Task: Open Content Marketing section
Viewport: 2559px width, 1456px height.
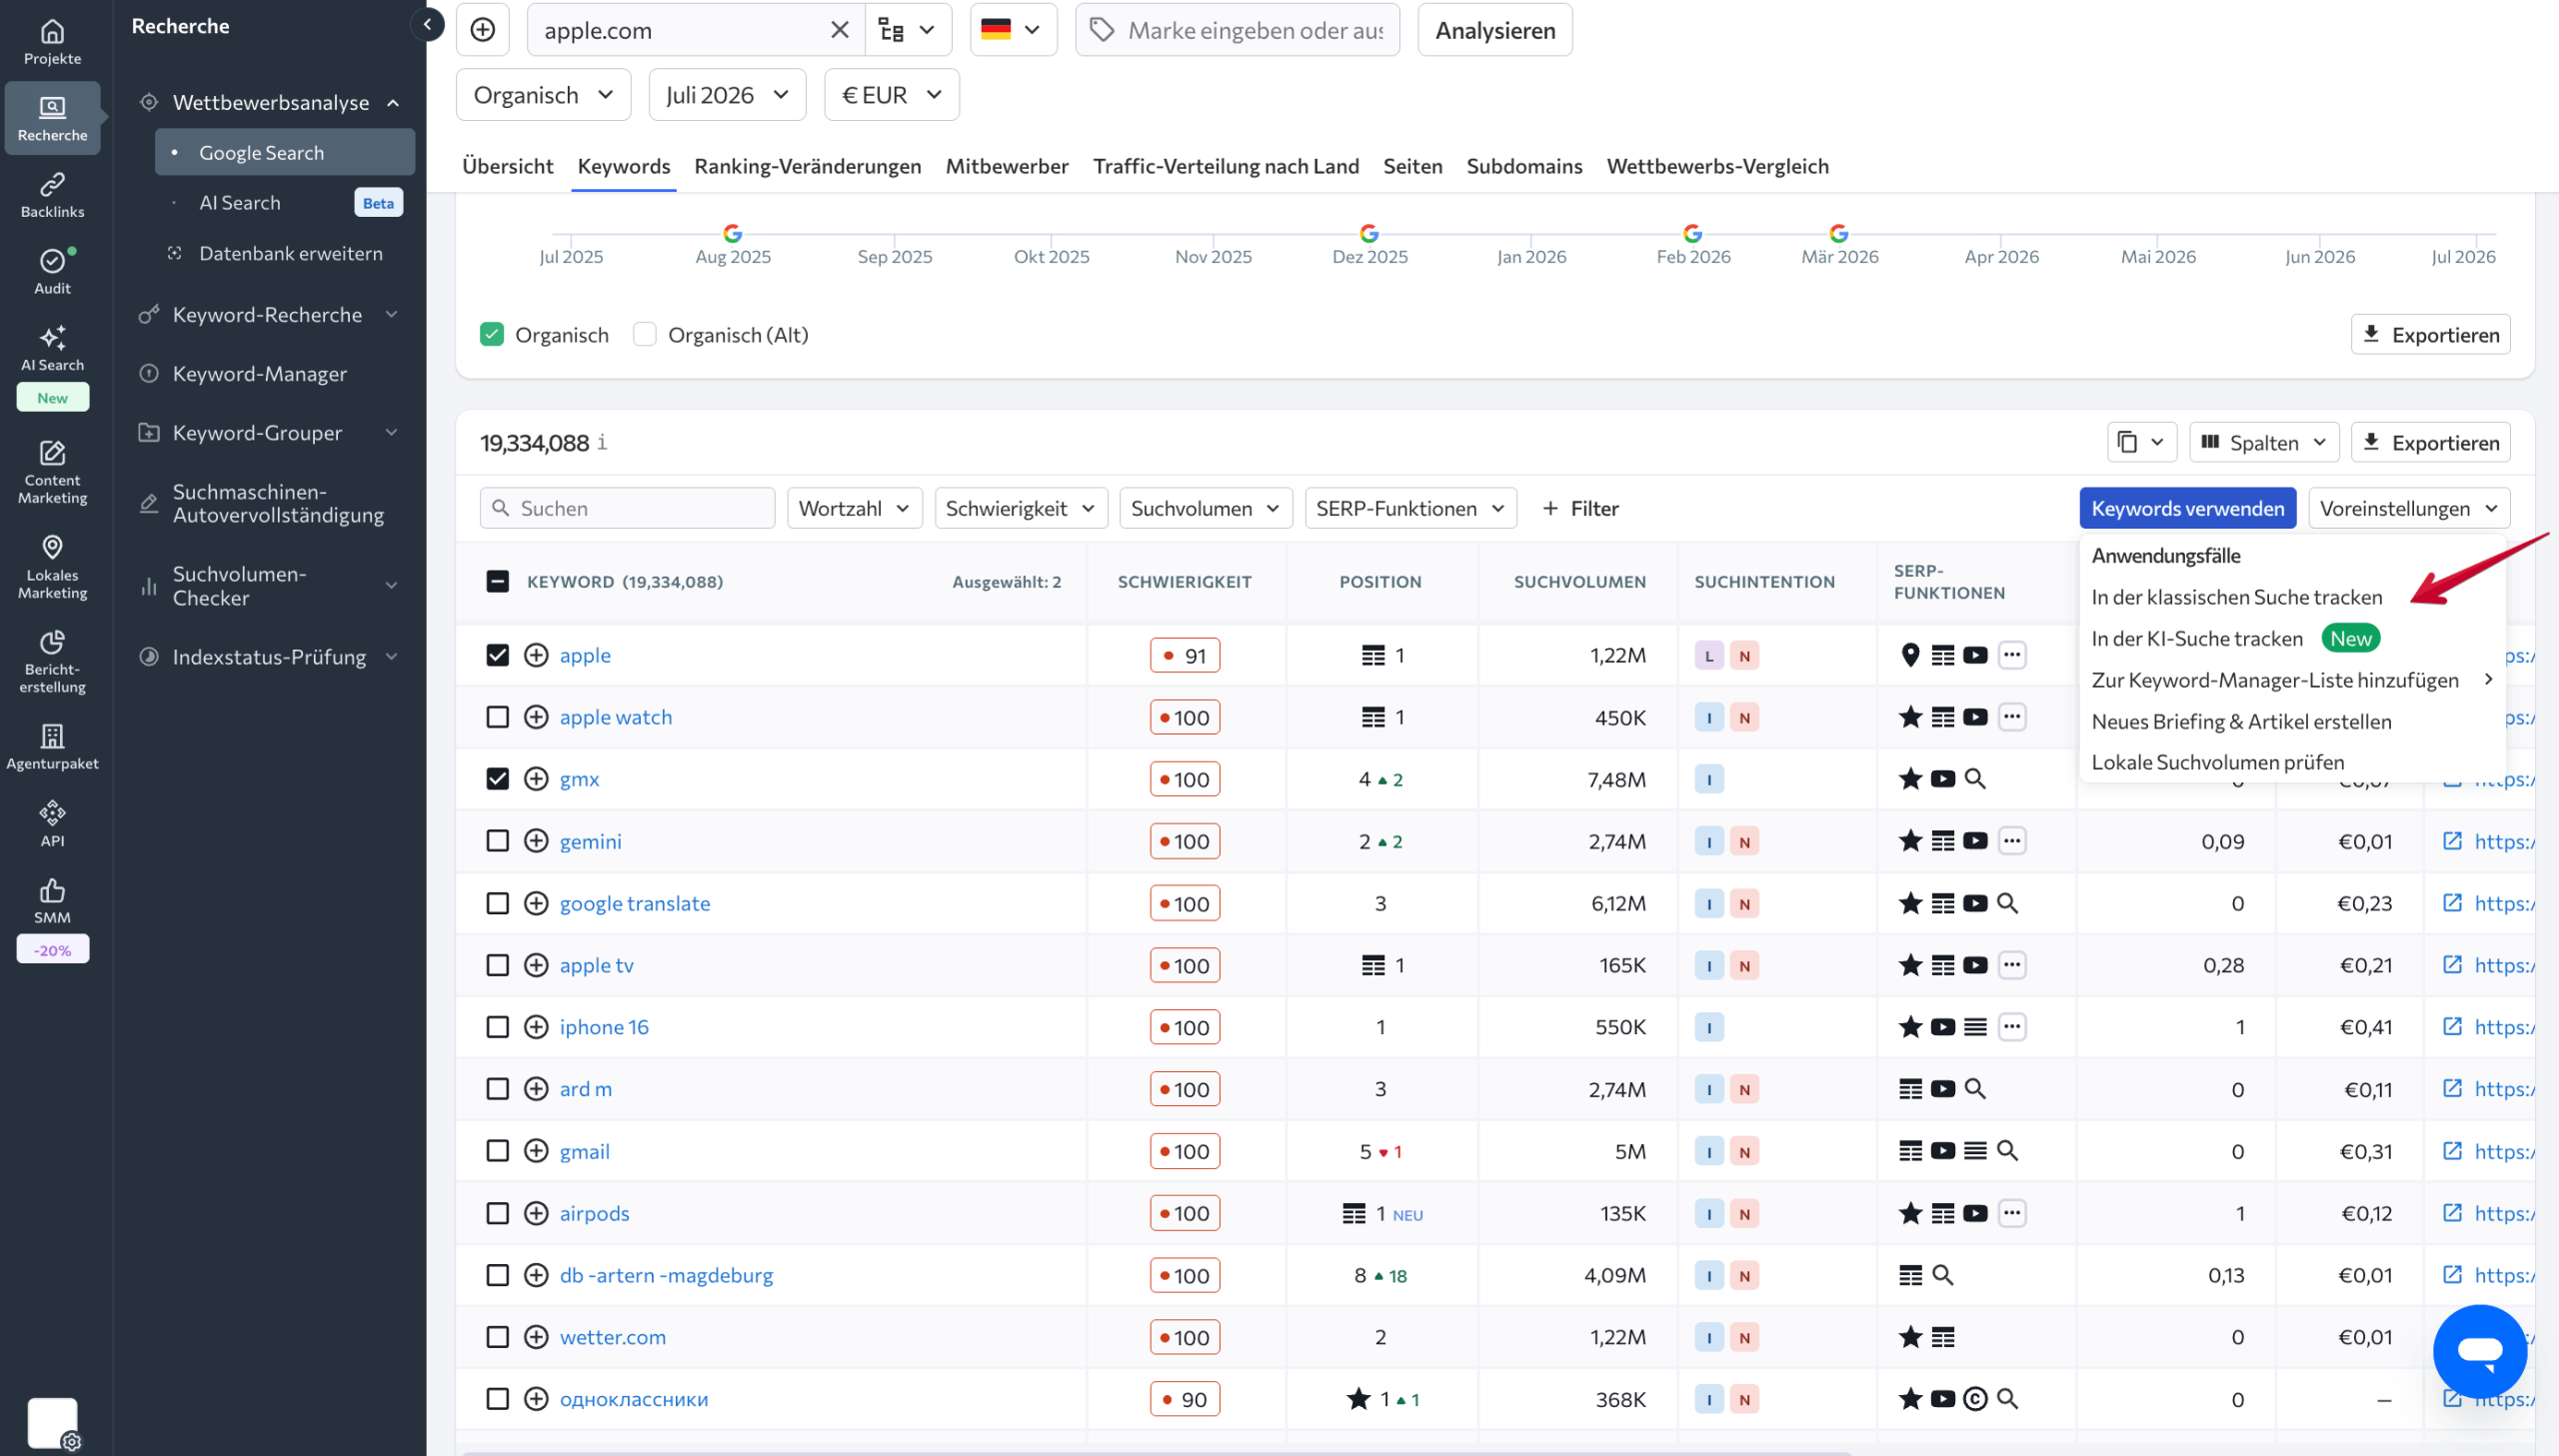Action: [52, 472]
